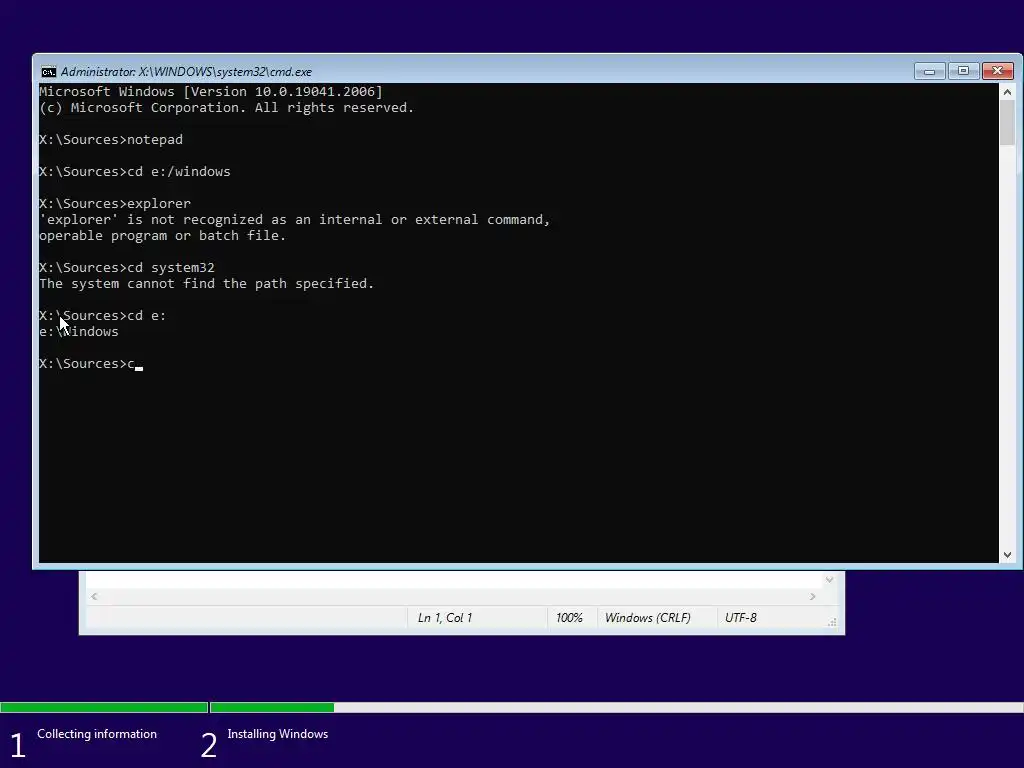Click 'The system cannot find the path specified.'
This screenshot has width=1024, height=768.
(206, 283)
